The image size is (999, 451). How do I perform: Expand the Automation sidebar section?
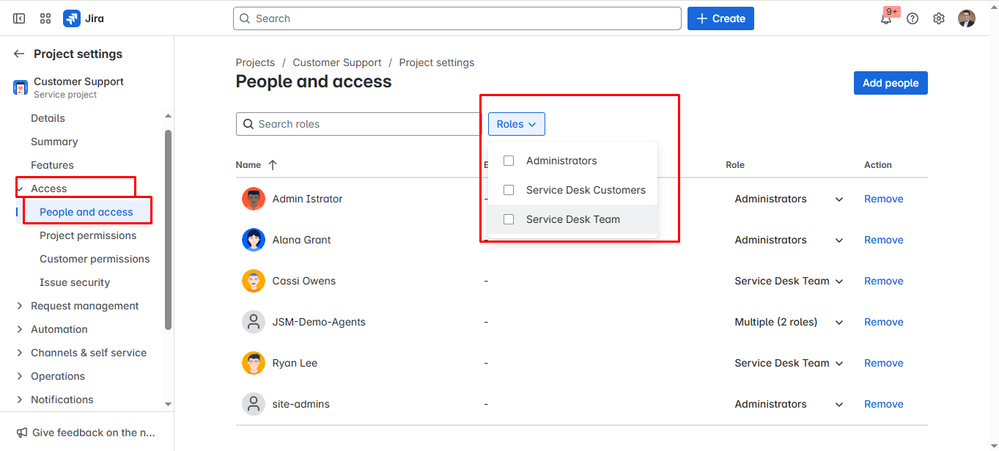point(20,329)
